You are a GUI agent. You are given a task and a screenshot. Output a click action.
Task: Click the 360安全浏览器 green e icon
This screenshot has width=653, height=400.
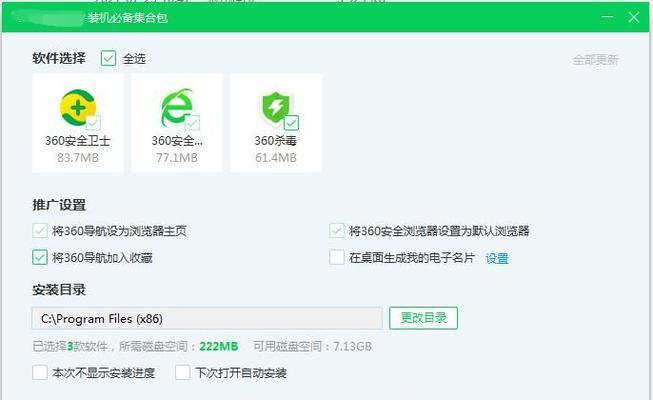177,108
